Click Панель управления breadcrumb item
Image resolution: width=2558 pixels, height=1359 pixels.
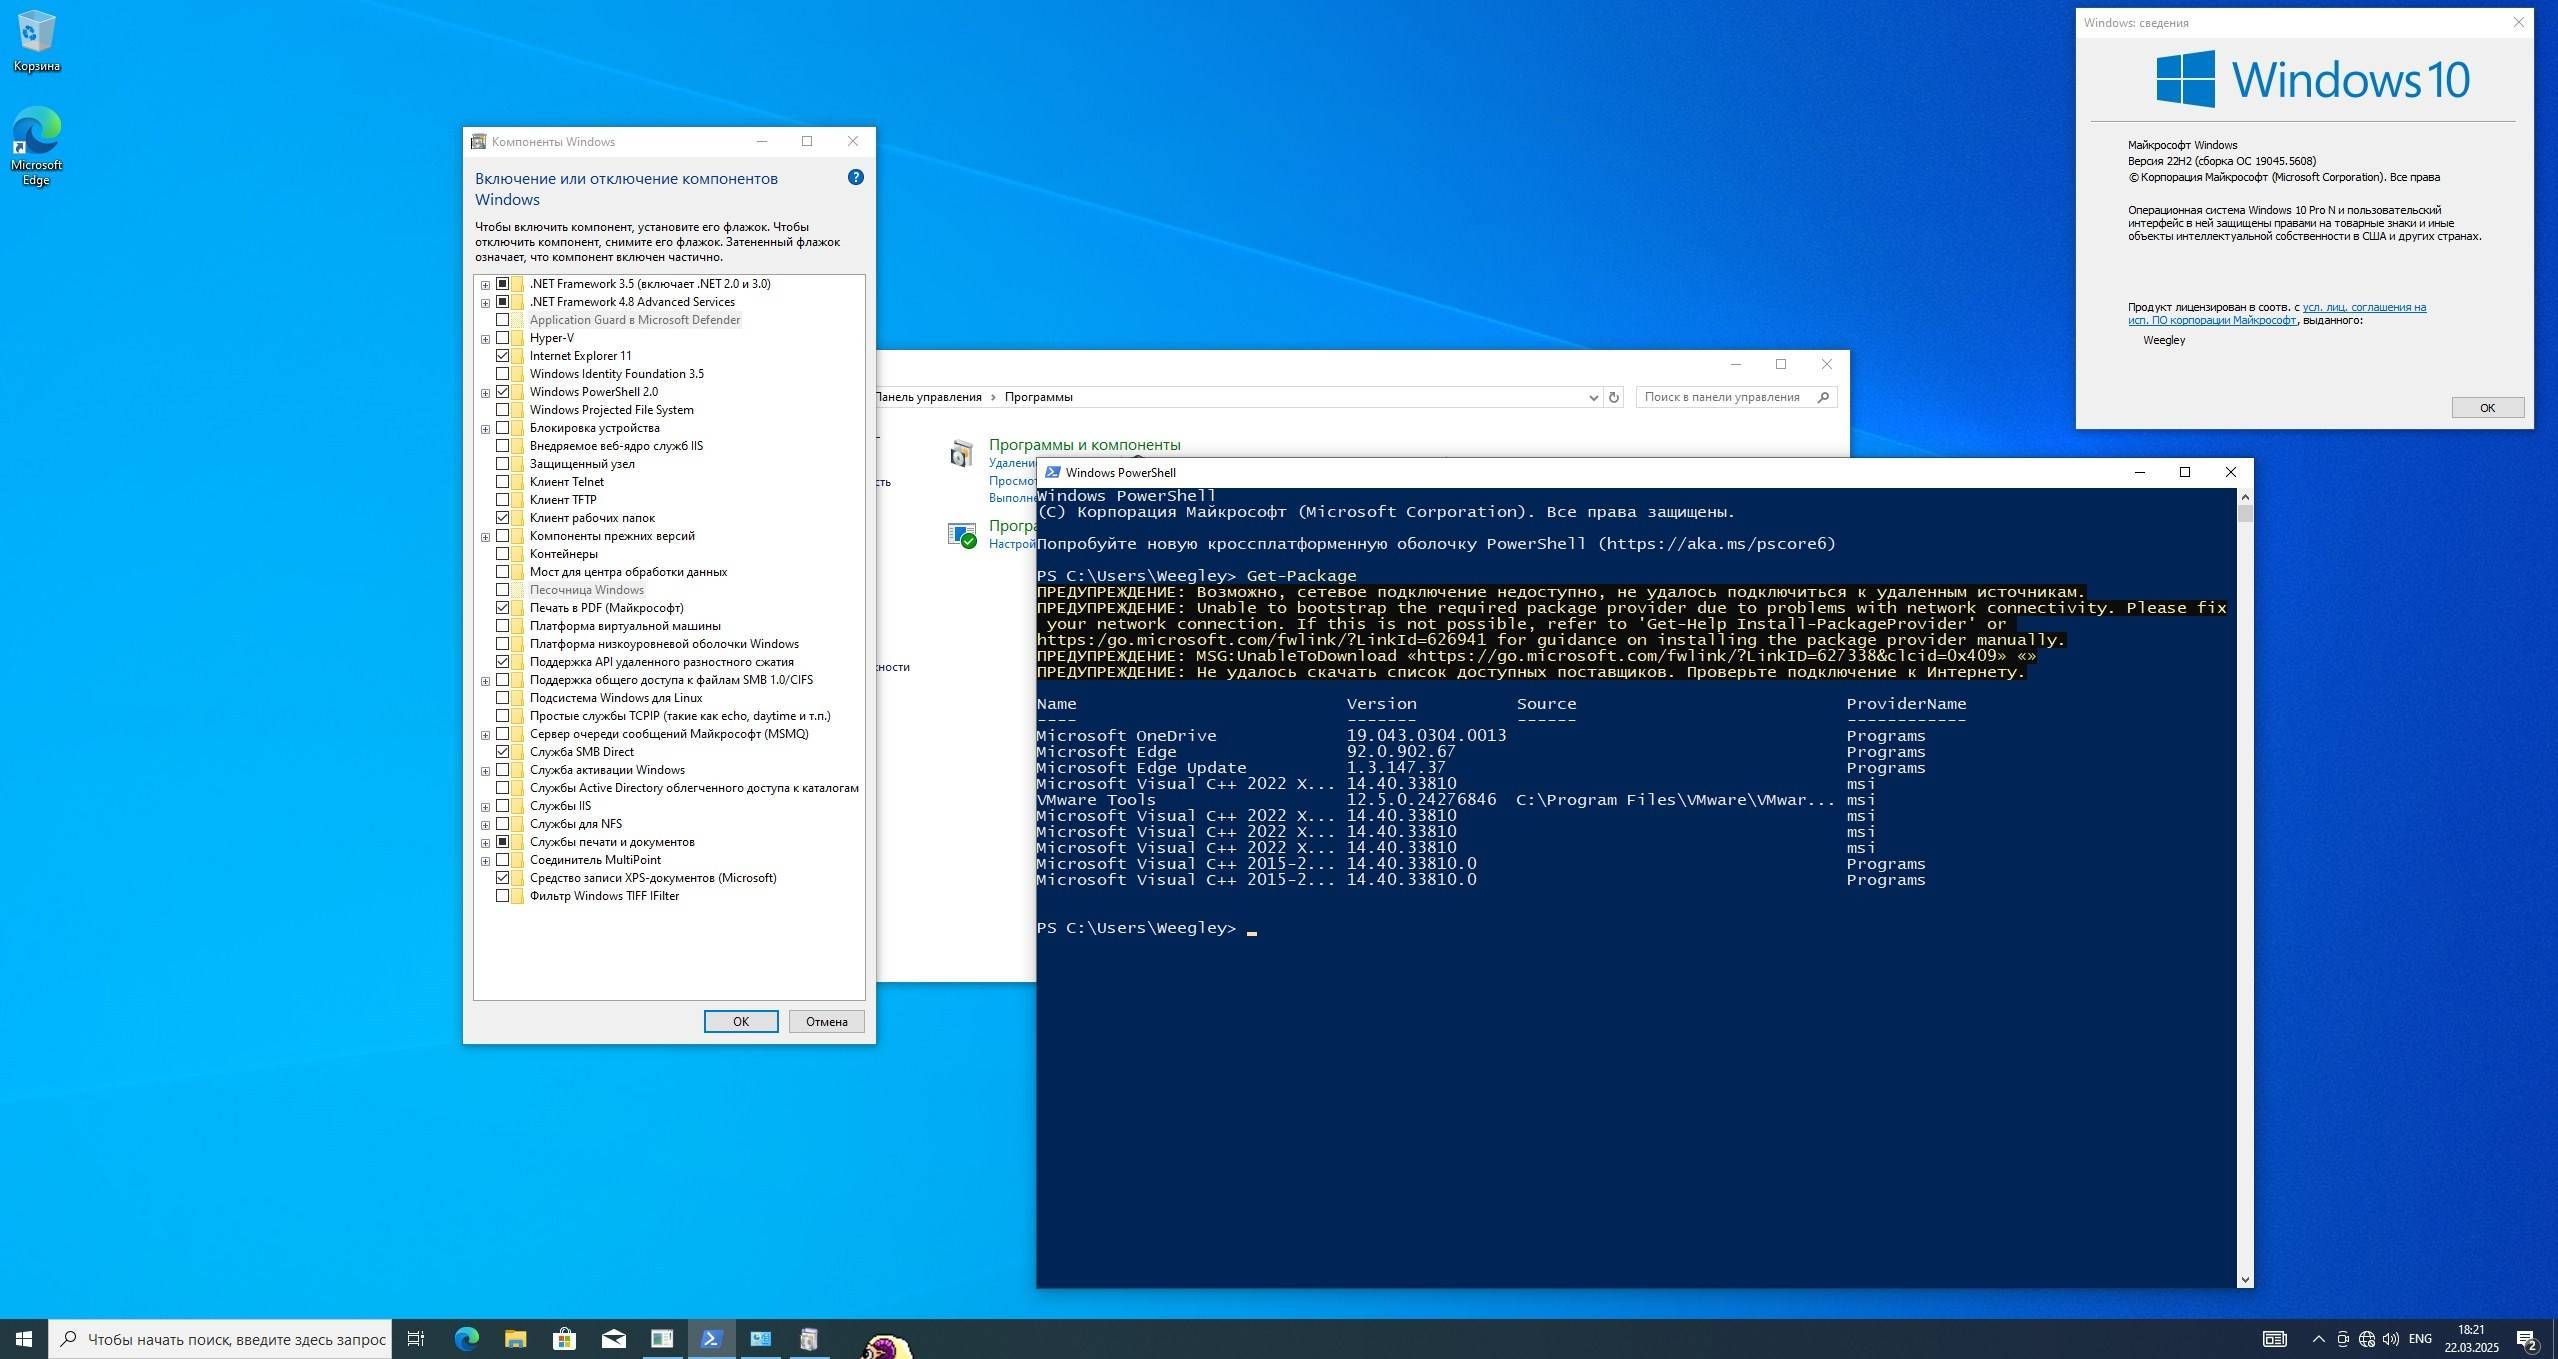(x=928, y=397)
